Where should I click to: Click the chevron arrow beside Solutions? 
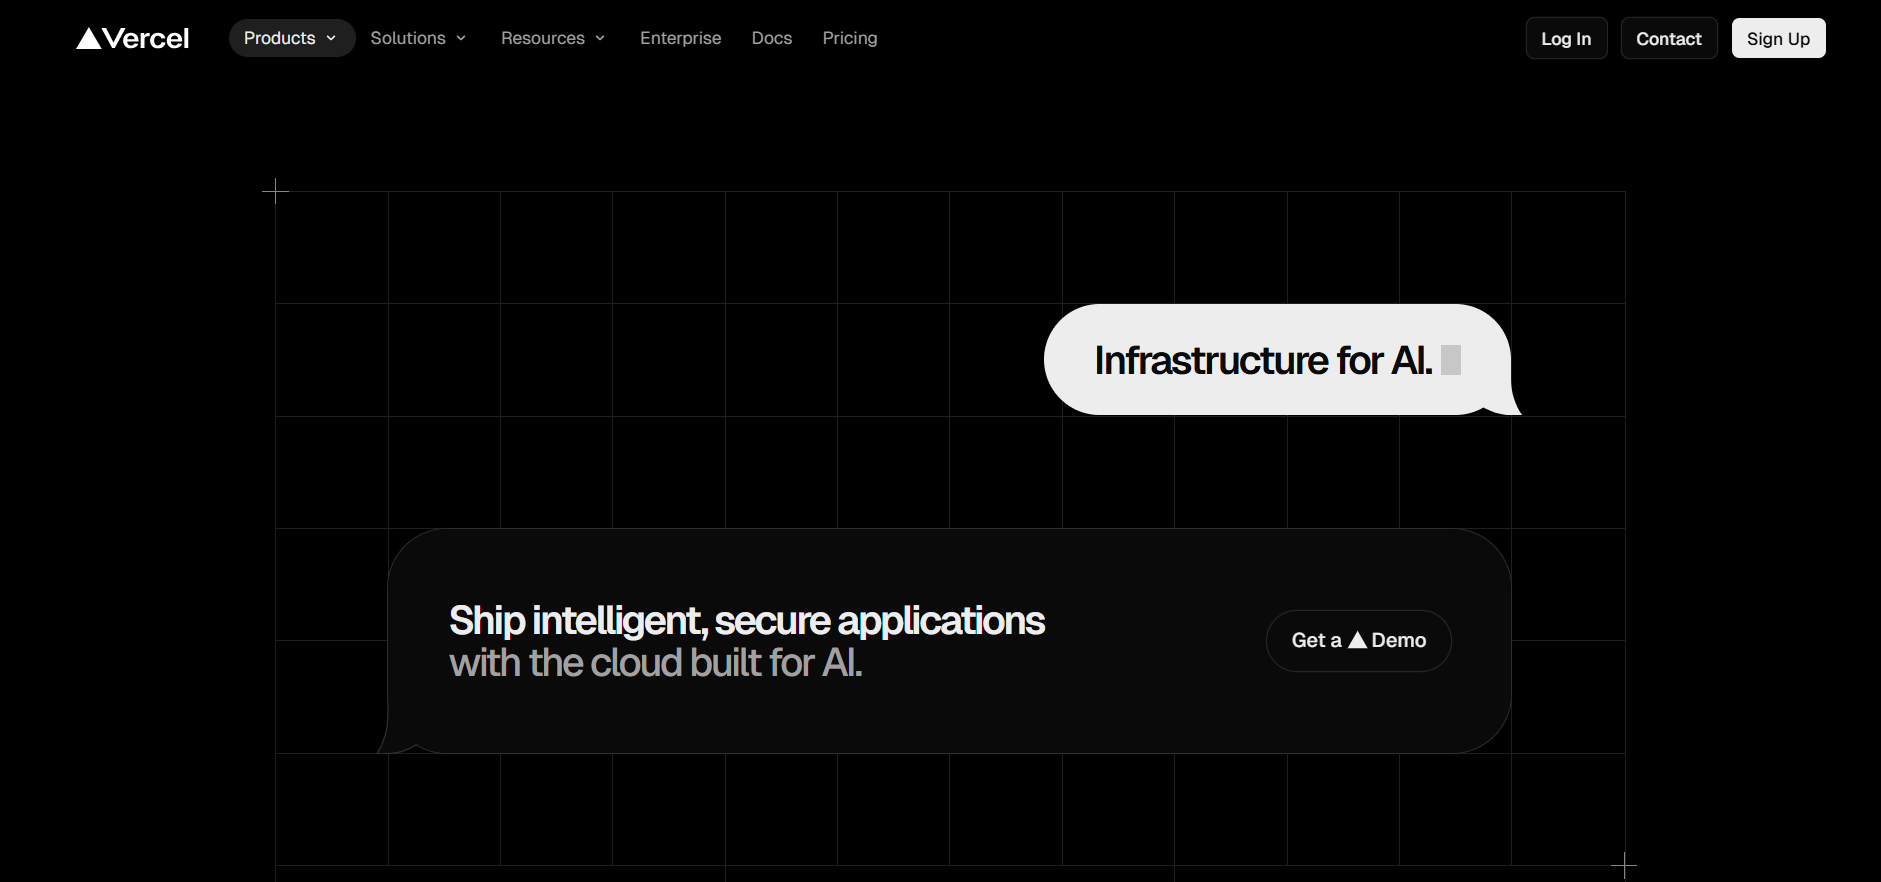coord(461,38)
